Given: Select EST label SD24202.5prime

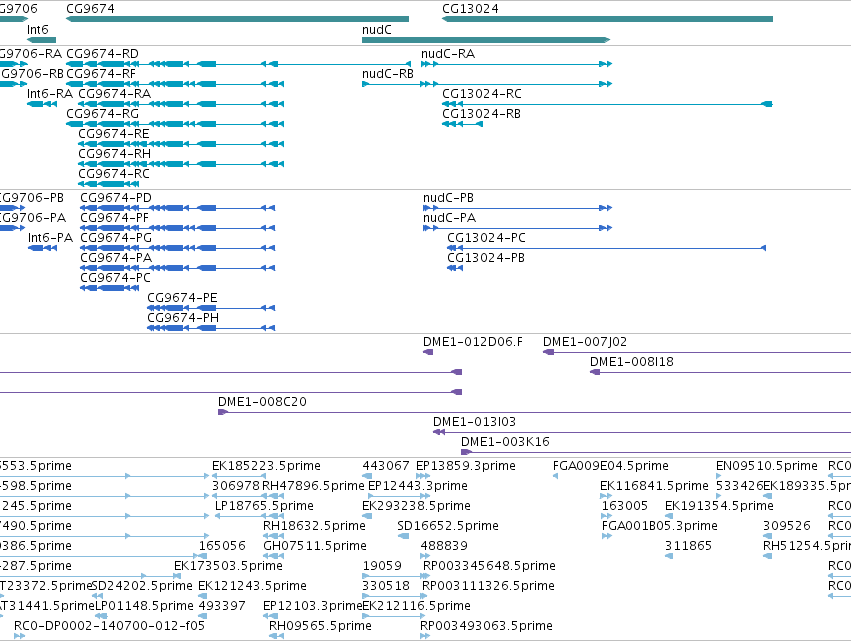Looking at the screenshot, I should point(142,587).
